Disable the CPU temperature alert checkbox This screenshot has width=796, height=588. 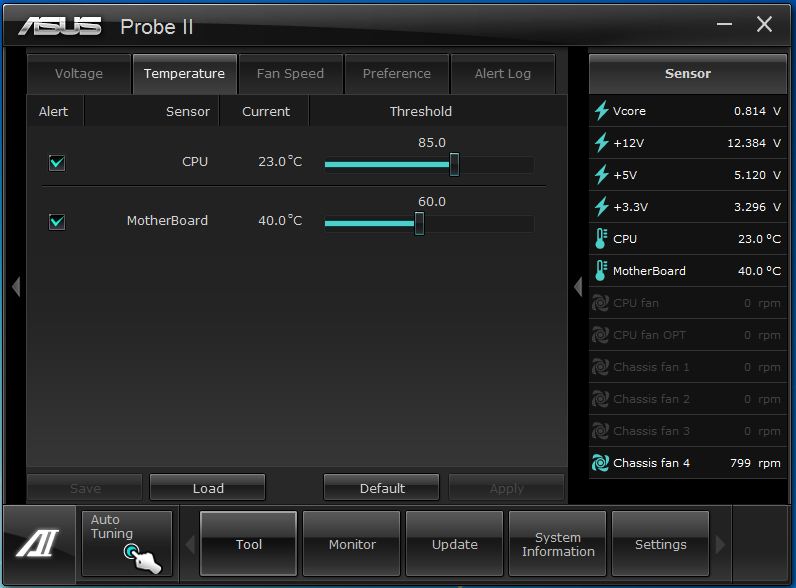[57, 163]
